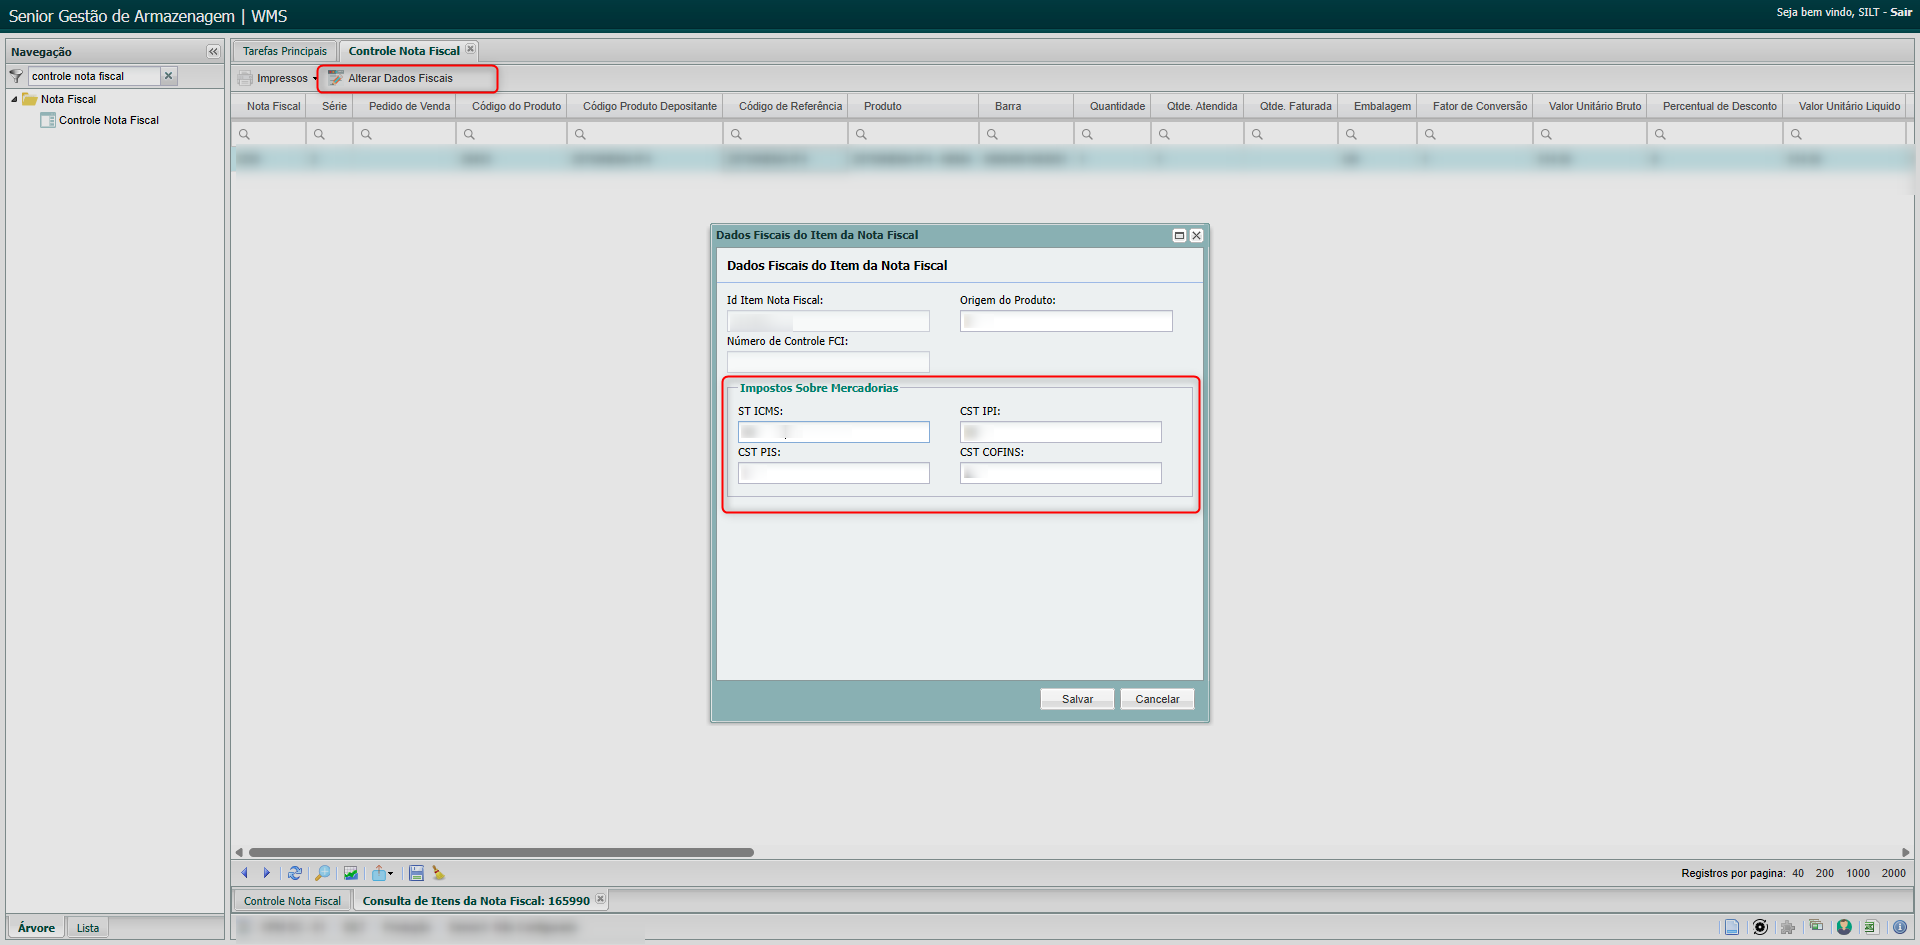The image size is (1920, 945).
Task: Click the magnifier search icon in bottom toolbar
Action: [322, 873]
